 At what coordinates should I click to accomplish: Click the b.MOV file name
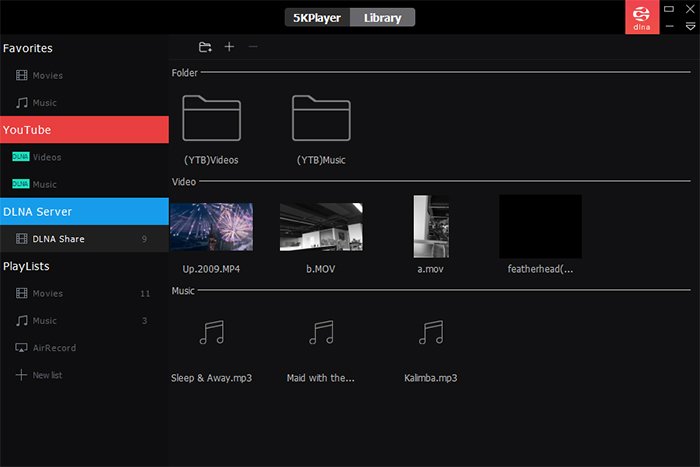[x=321, y=269]
